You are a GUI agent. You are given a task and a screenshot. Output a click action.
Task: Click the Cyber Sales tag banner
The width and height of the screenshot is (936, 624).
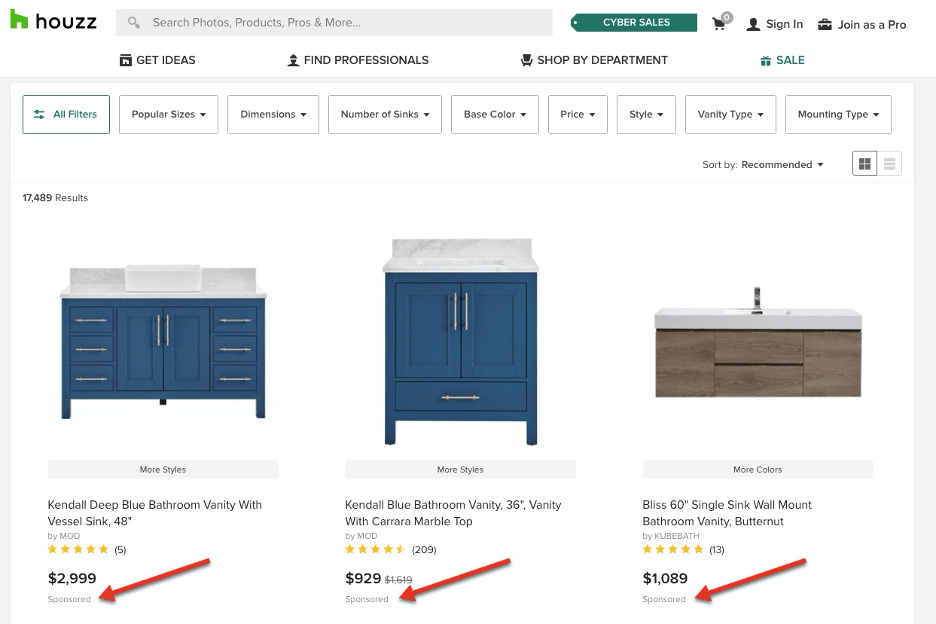pyautogui.click(x=634, y=22)
